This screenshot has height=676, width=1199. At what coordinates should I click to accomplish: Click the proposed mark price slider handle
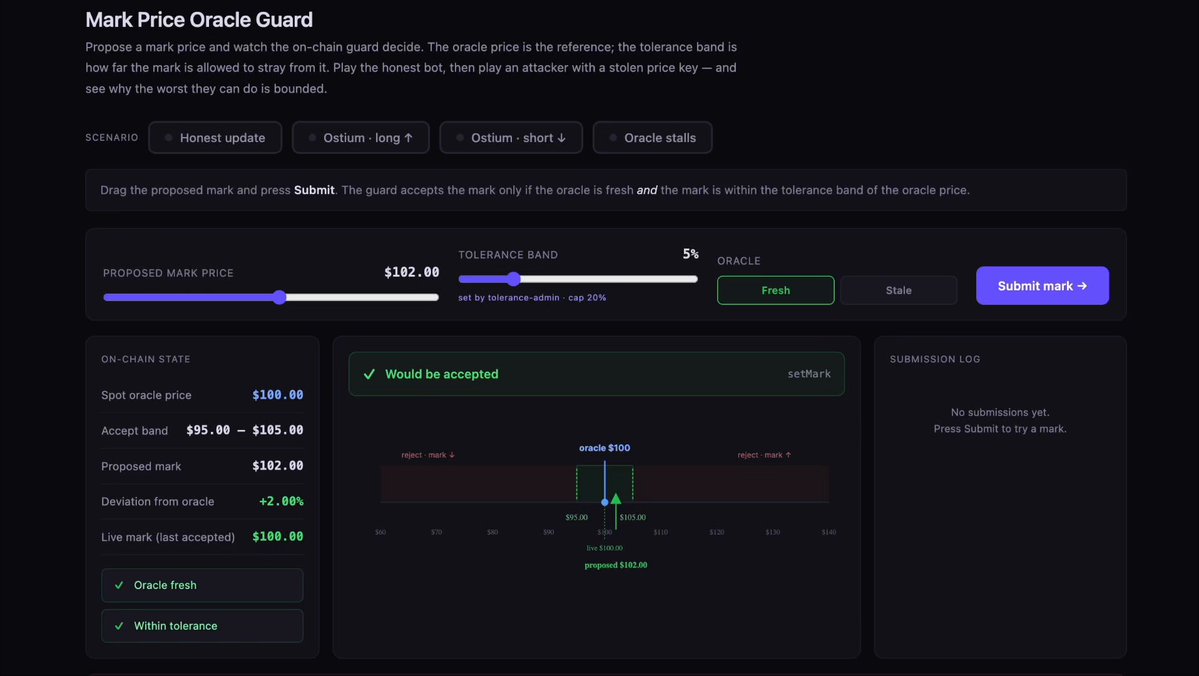click(280, 297)
